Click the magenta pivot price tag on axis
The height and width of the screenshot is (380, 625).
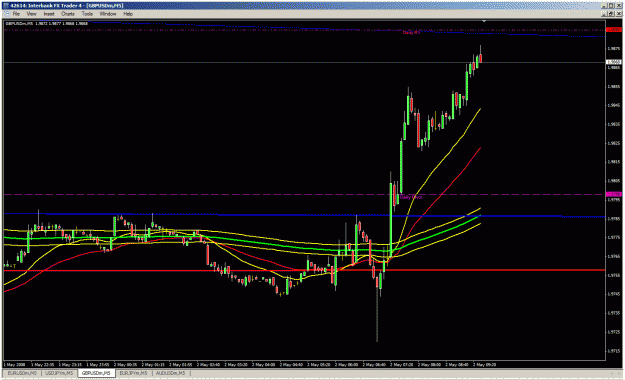tap(613, 194)
